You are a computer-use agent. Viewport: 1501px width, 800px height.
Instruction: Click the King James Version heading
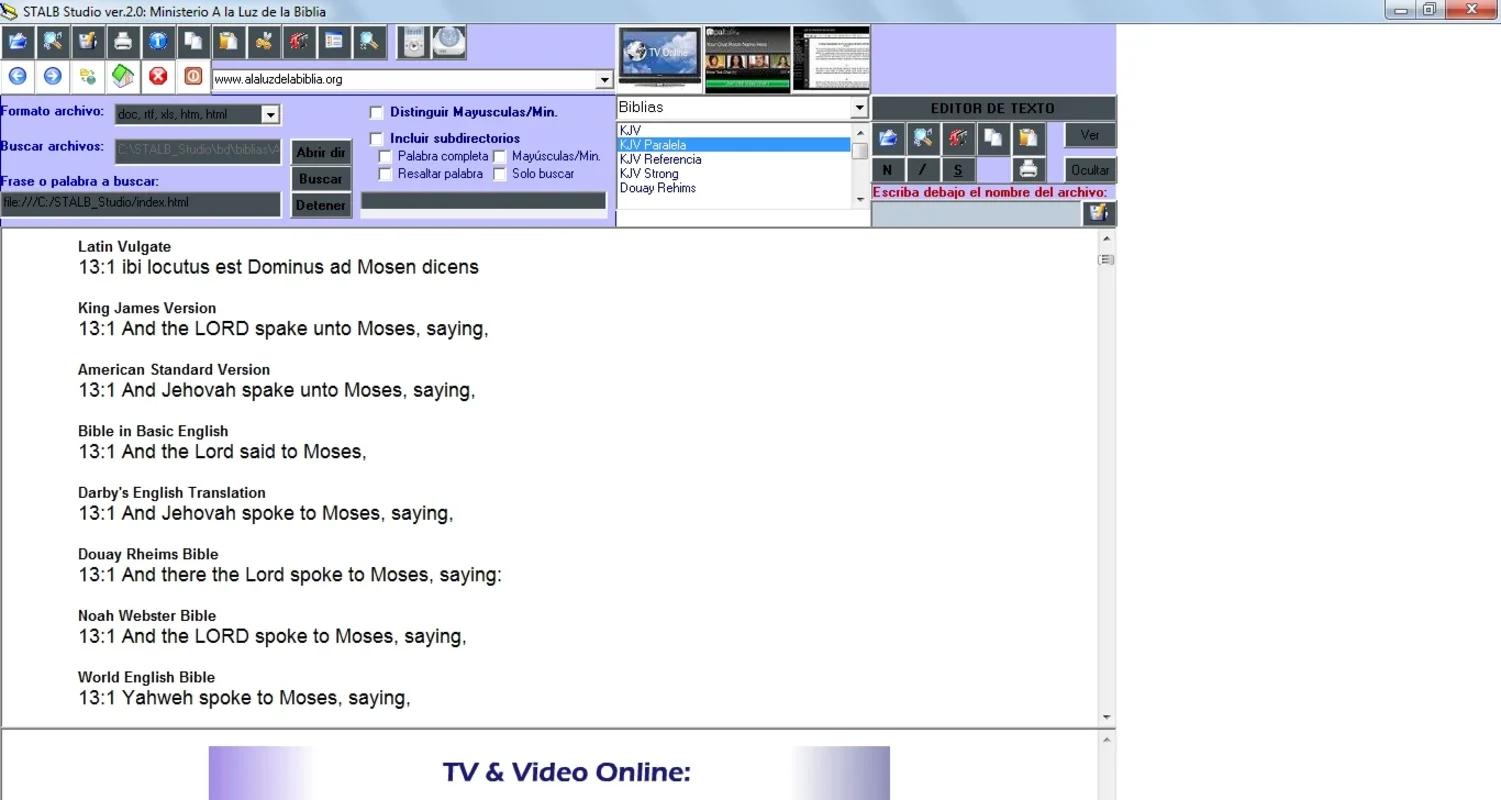coord(147,308)
